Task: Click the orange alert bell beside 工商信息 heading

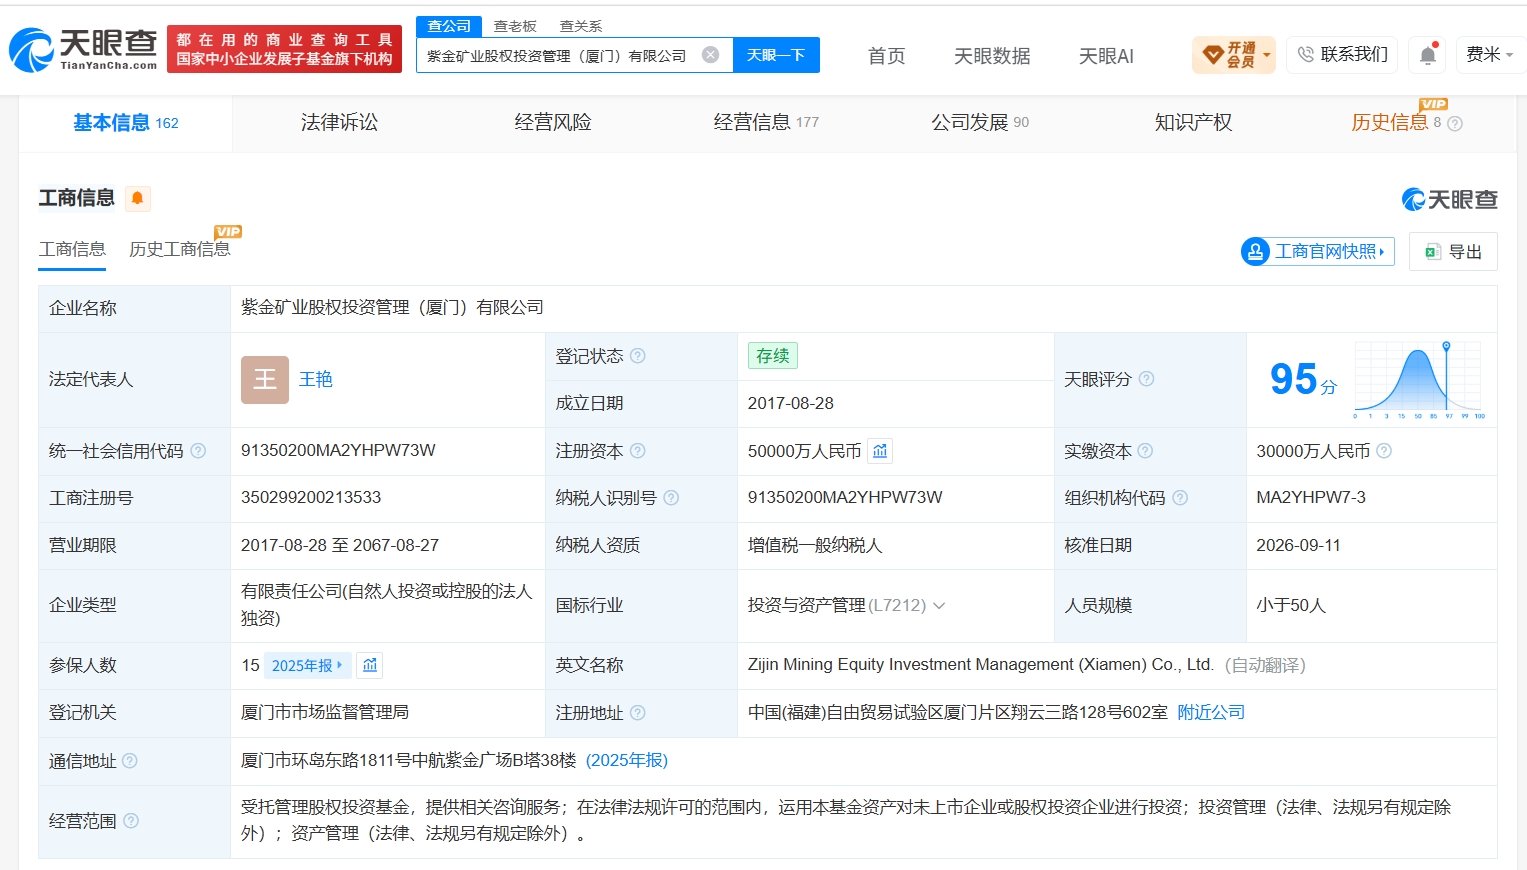Action: [138, 198]
